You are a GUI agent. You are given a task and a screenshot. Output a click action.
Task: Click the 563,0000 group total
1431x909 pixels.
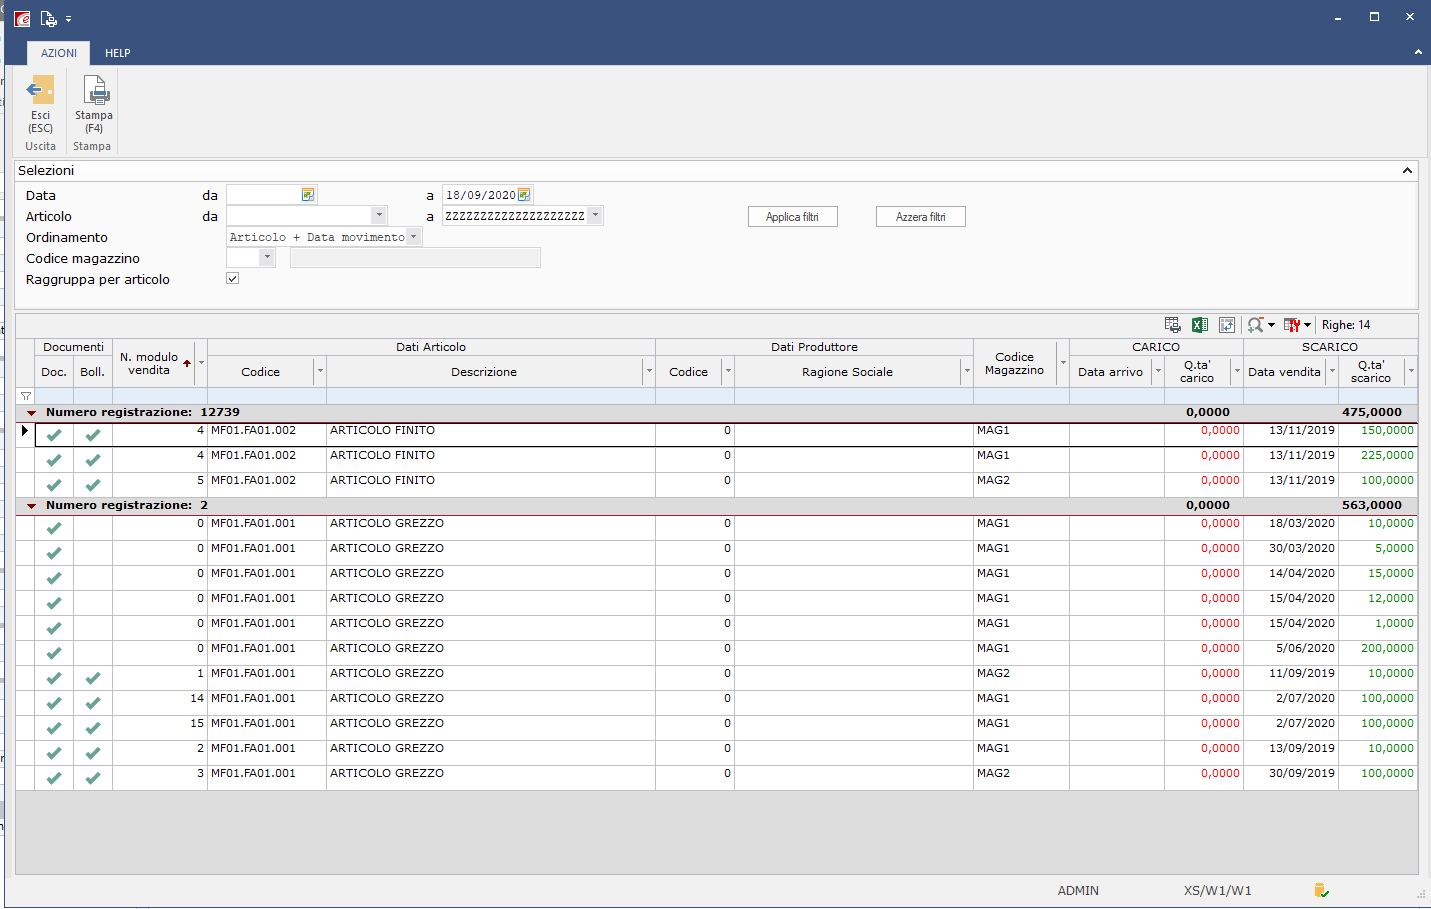pos(1372,505)
